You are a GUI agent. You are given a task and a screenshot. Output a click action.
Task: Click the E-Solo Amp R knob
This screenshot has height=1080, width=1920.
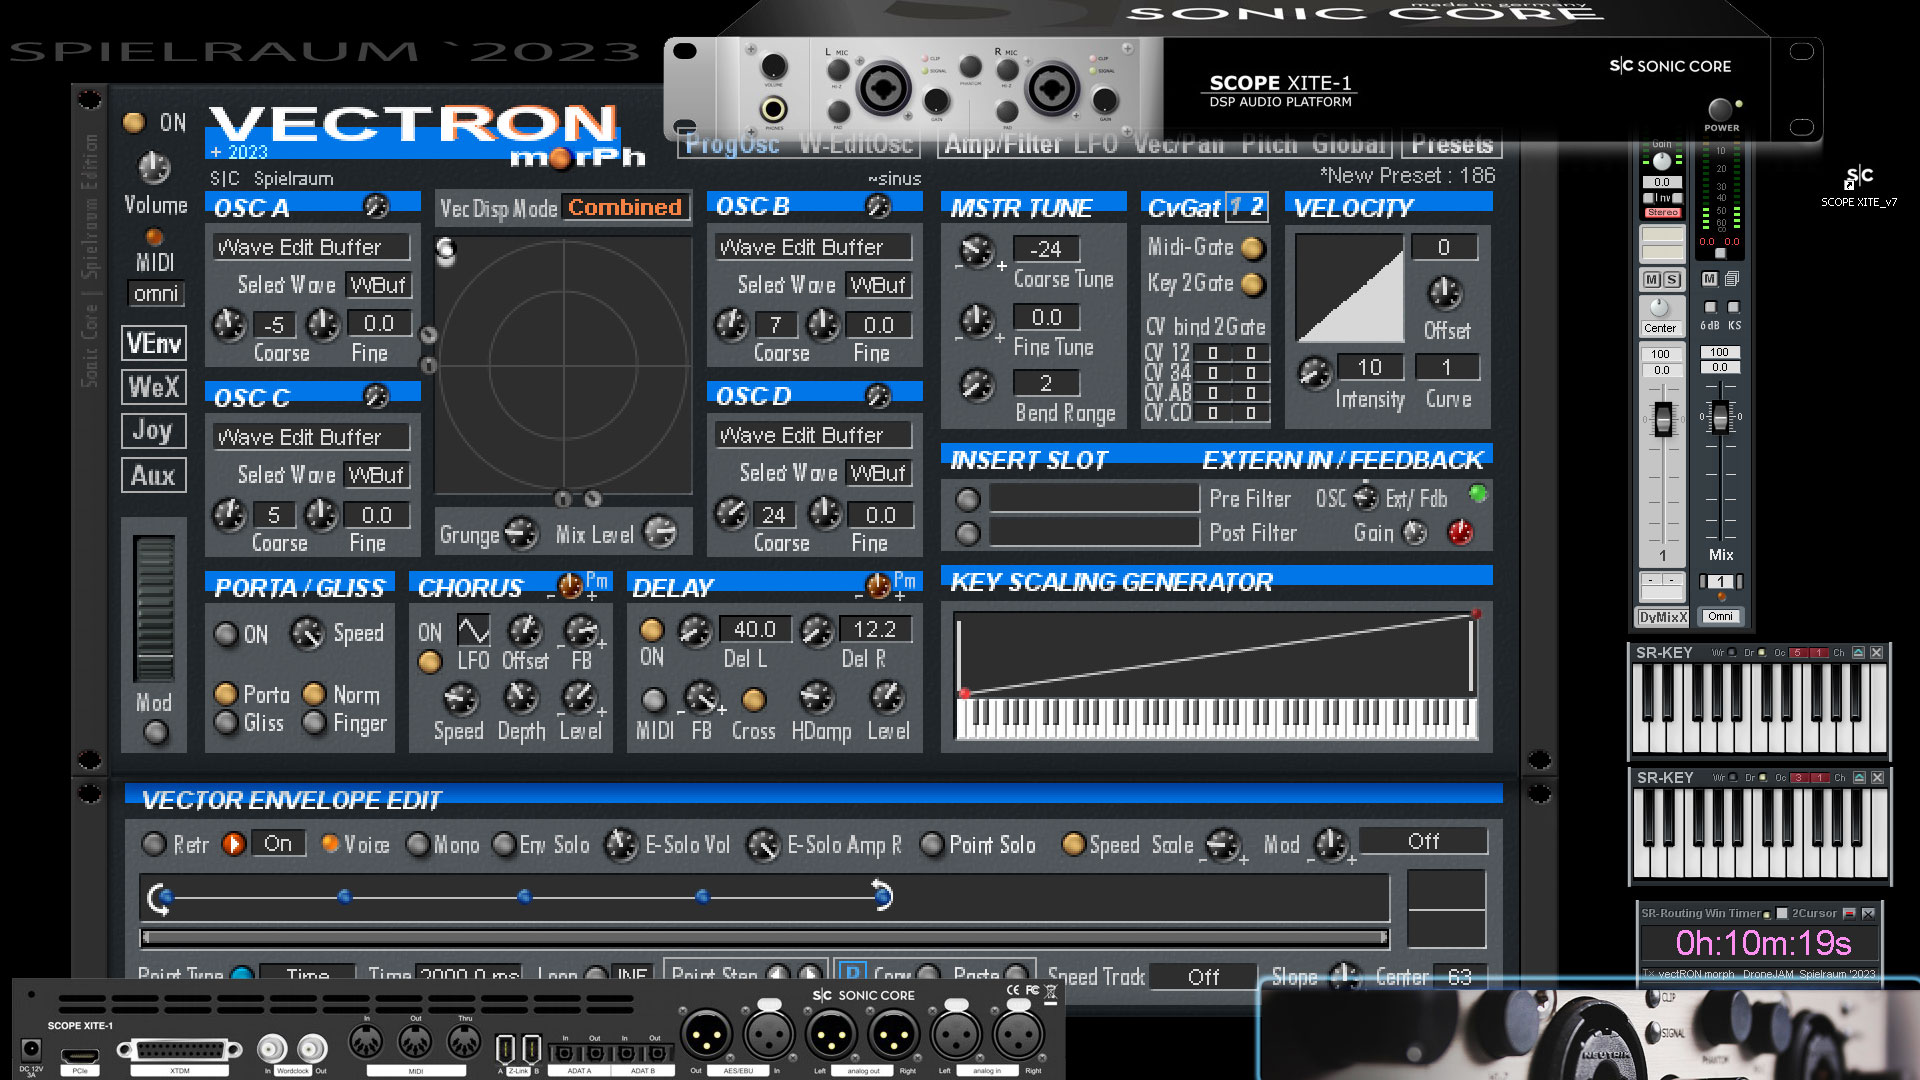tap(763, 845)
